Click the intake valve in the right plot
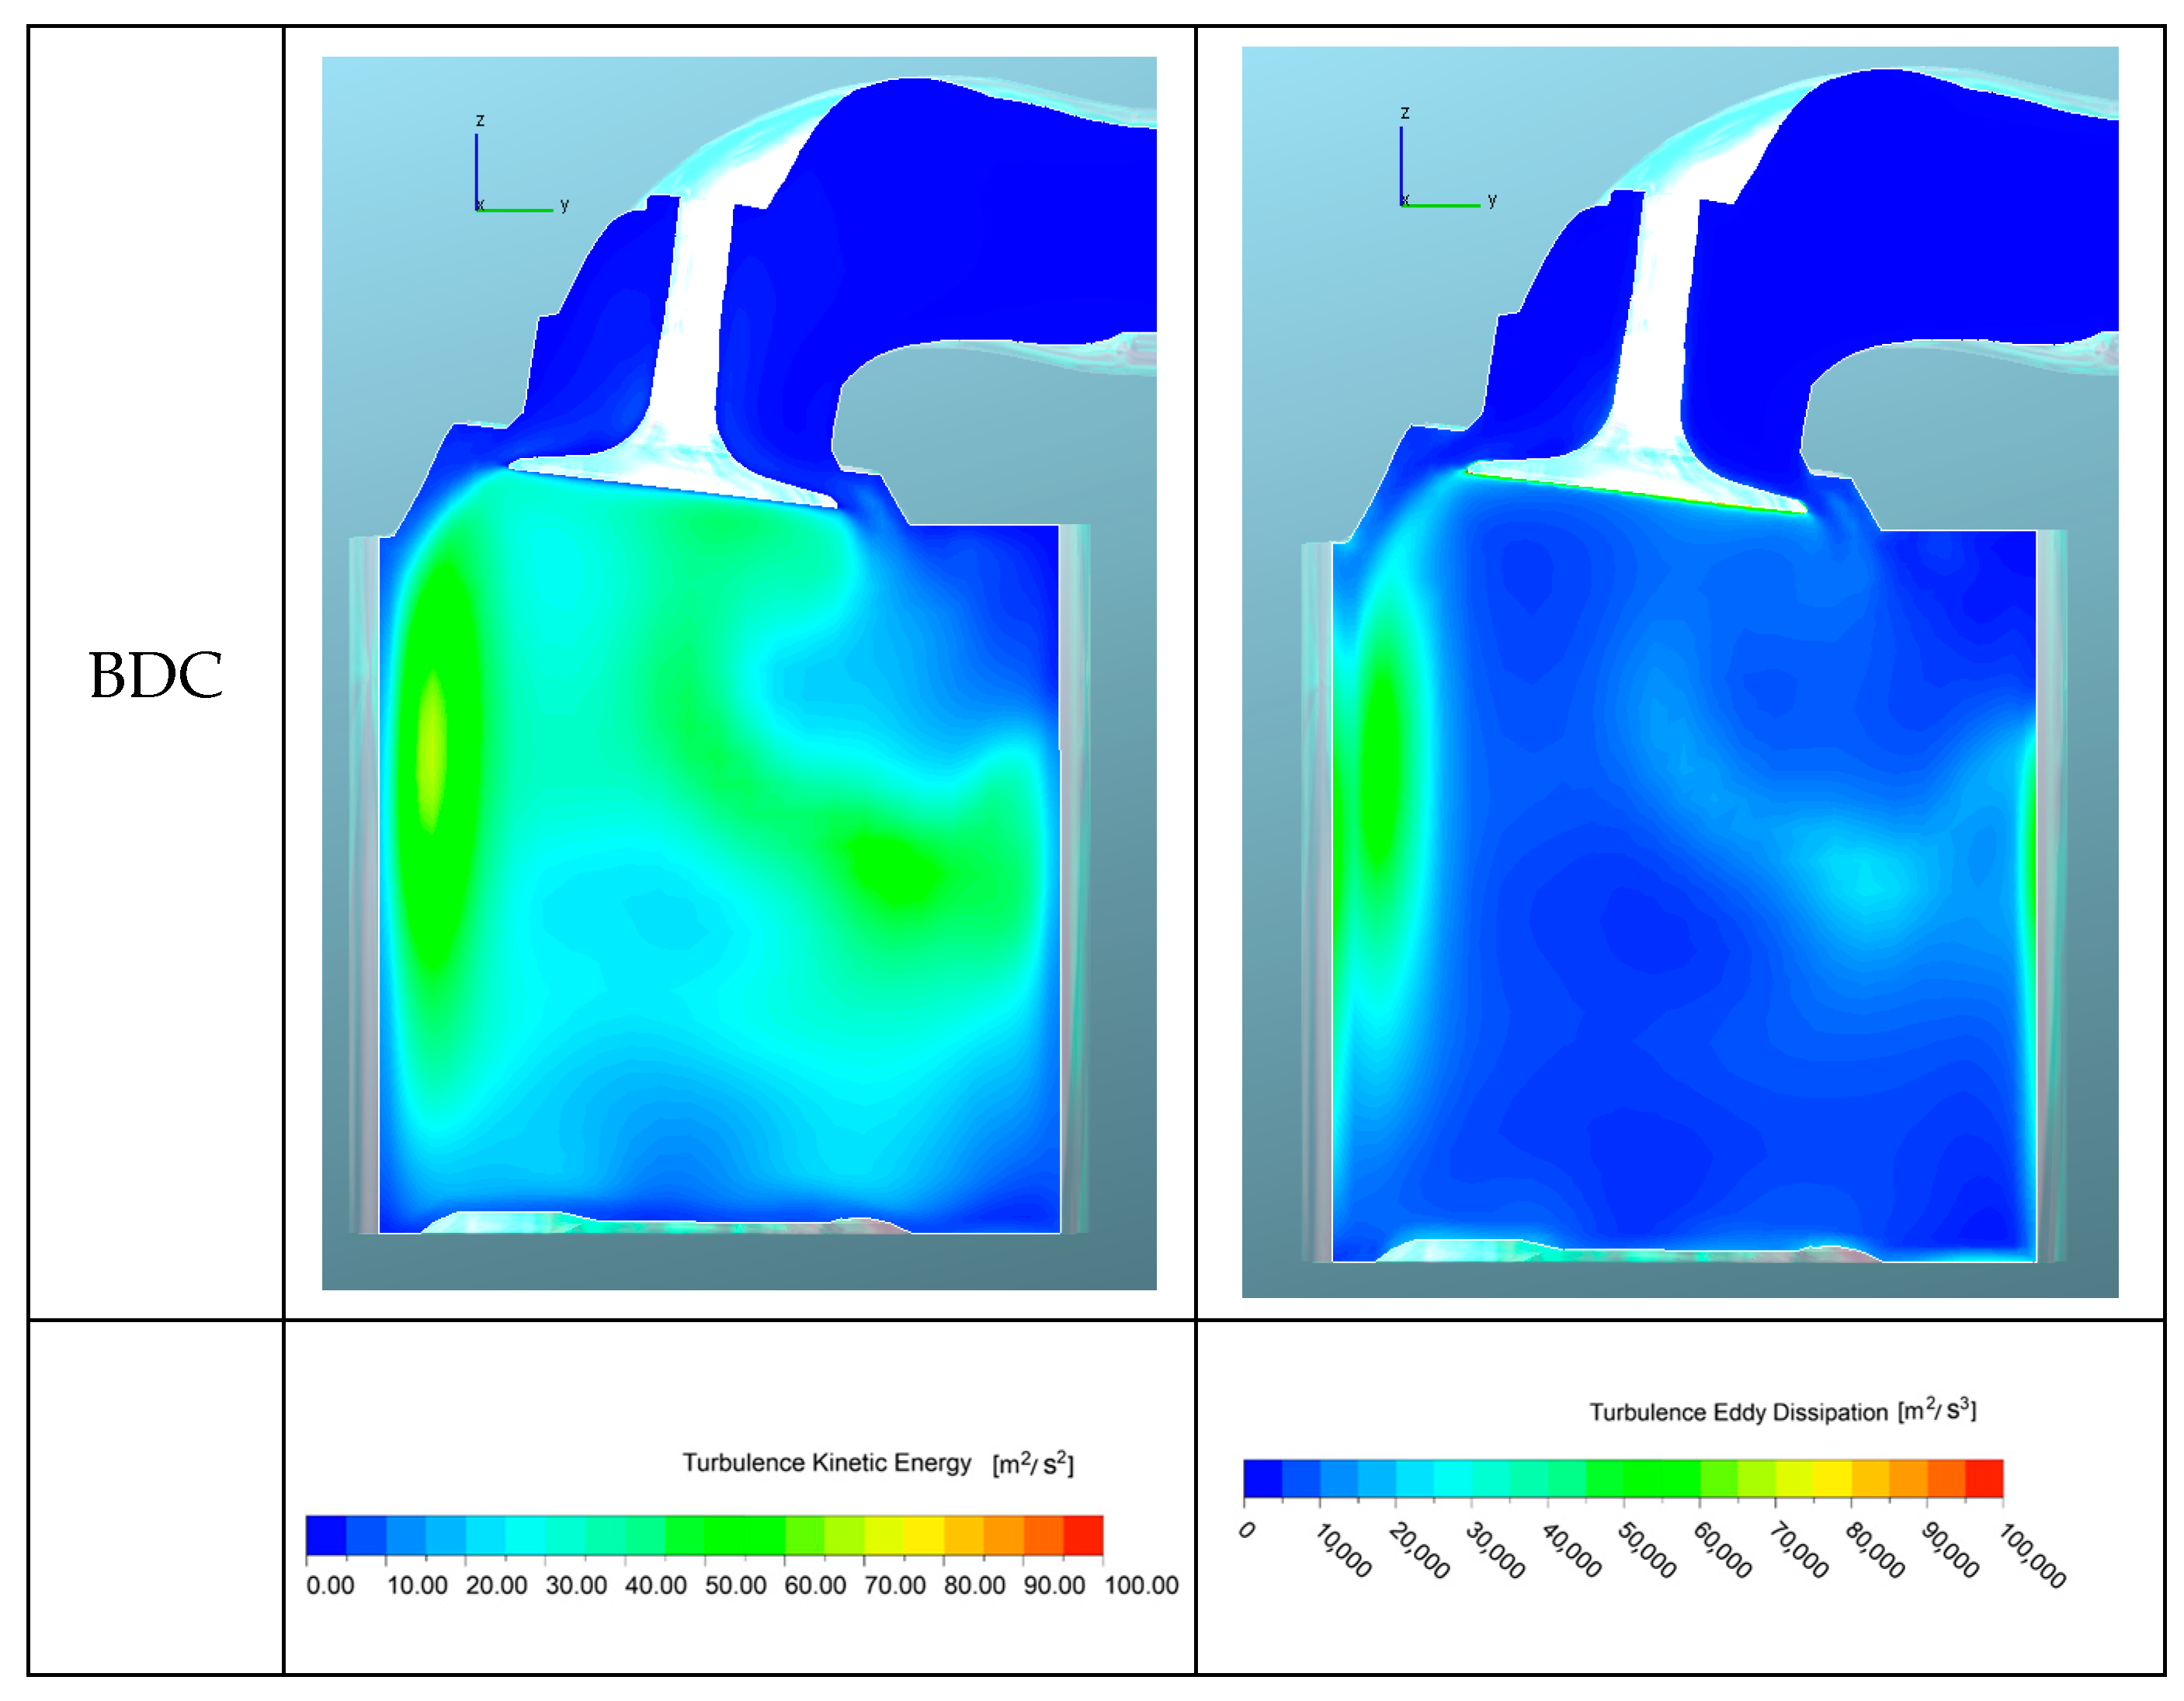 pos(1650,400)
